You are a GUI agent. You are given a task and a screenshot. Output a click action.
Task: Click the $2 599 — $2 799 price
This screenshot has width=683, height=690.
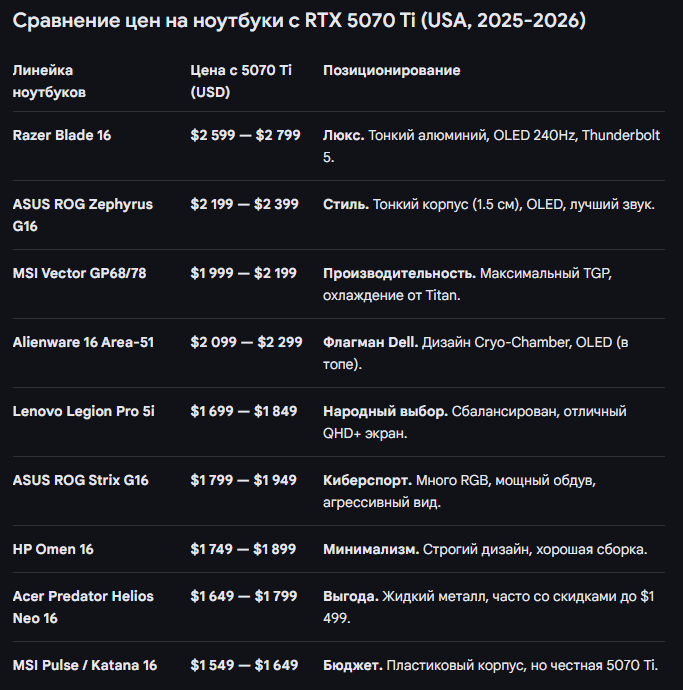pos(246,135)
